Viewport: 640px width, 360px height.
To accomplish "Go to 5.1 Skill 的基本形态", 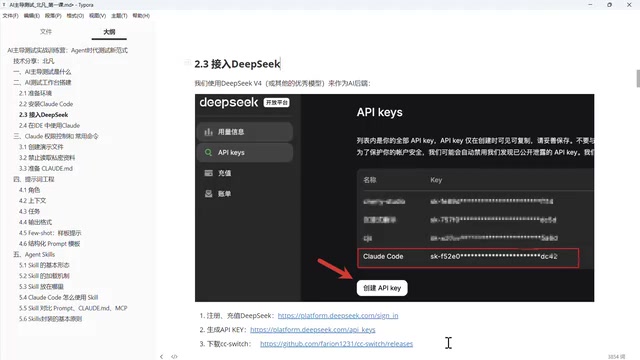I will point(44,265).
